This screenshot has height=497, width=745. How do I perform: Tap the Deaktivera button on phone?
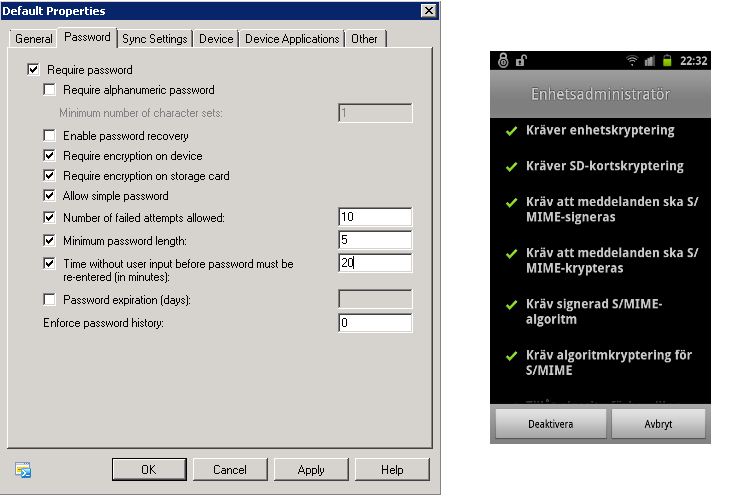point(549,424)
